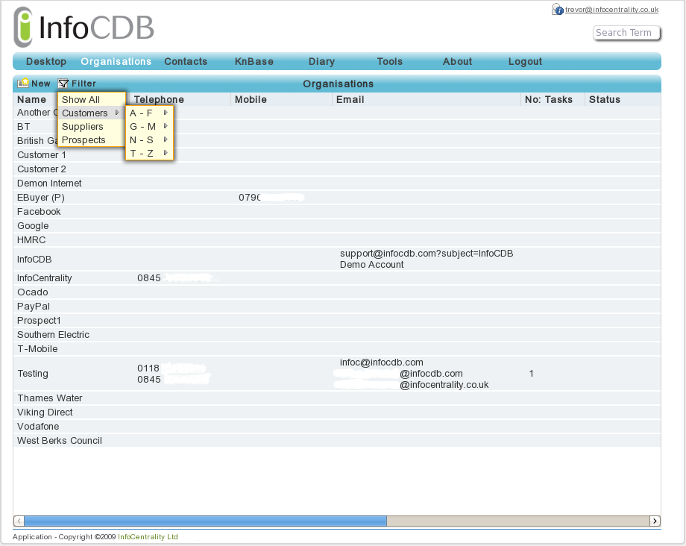This screenshot has height=546, width=686.
Task: Select the Ocado organisation
Action: coord(337,292)
